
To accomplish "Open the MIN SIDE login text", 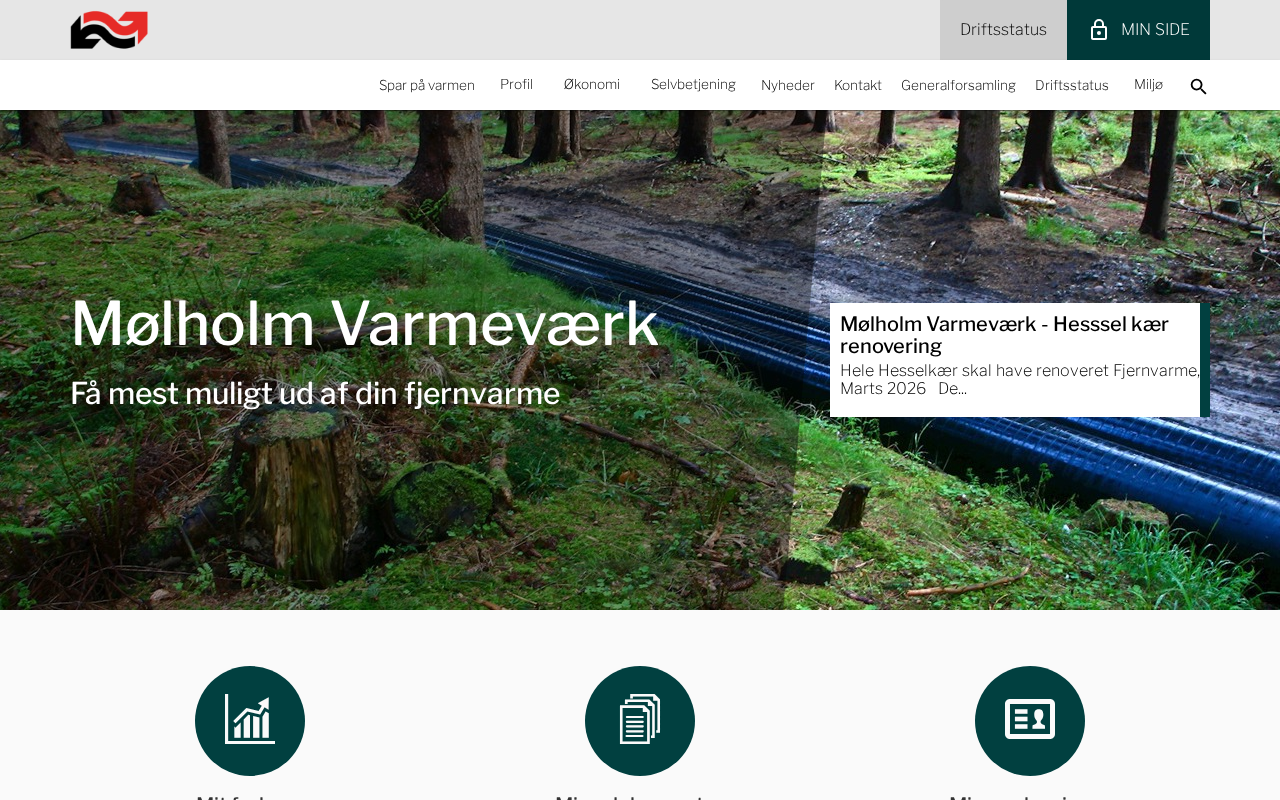I will tap(1155, 30).
